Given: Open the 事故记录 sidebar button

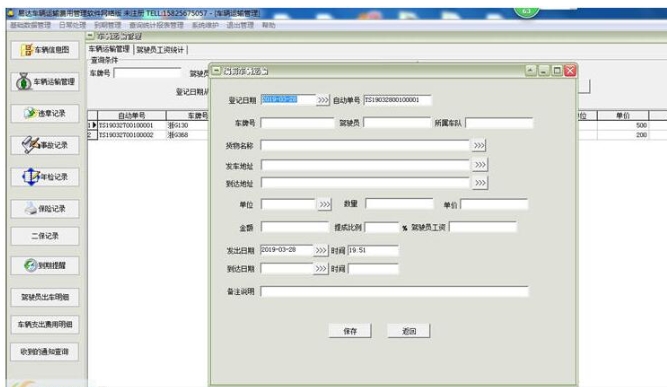Looking at the screenshot, I should [x=45, y=145].
